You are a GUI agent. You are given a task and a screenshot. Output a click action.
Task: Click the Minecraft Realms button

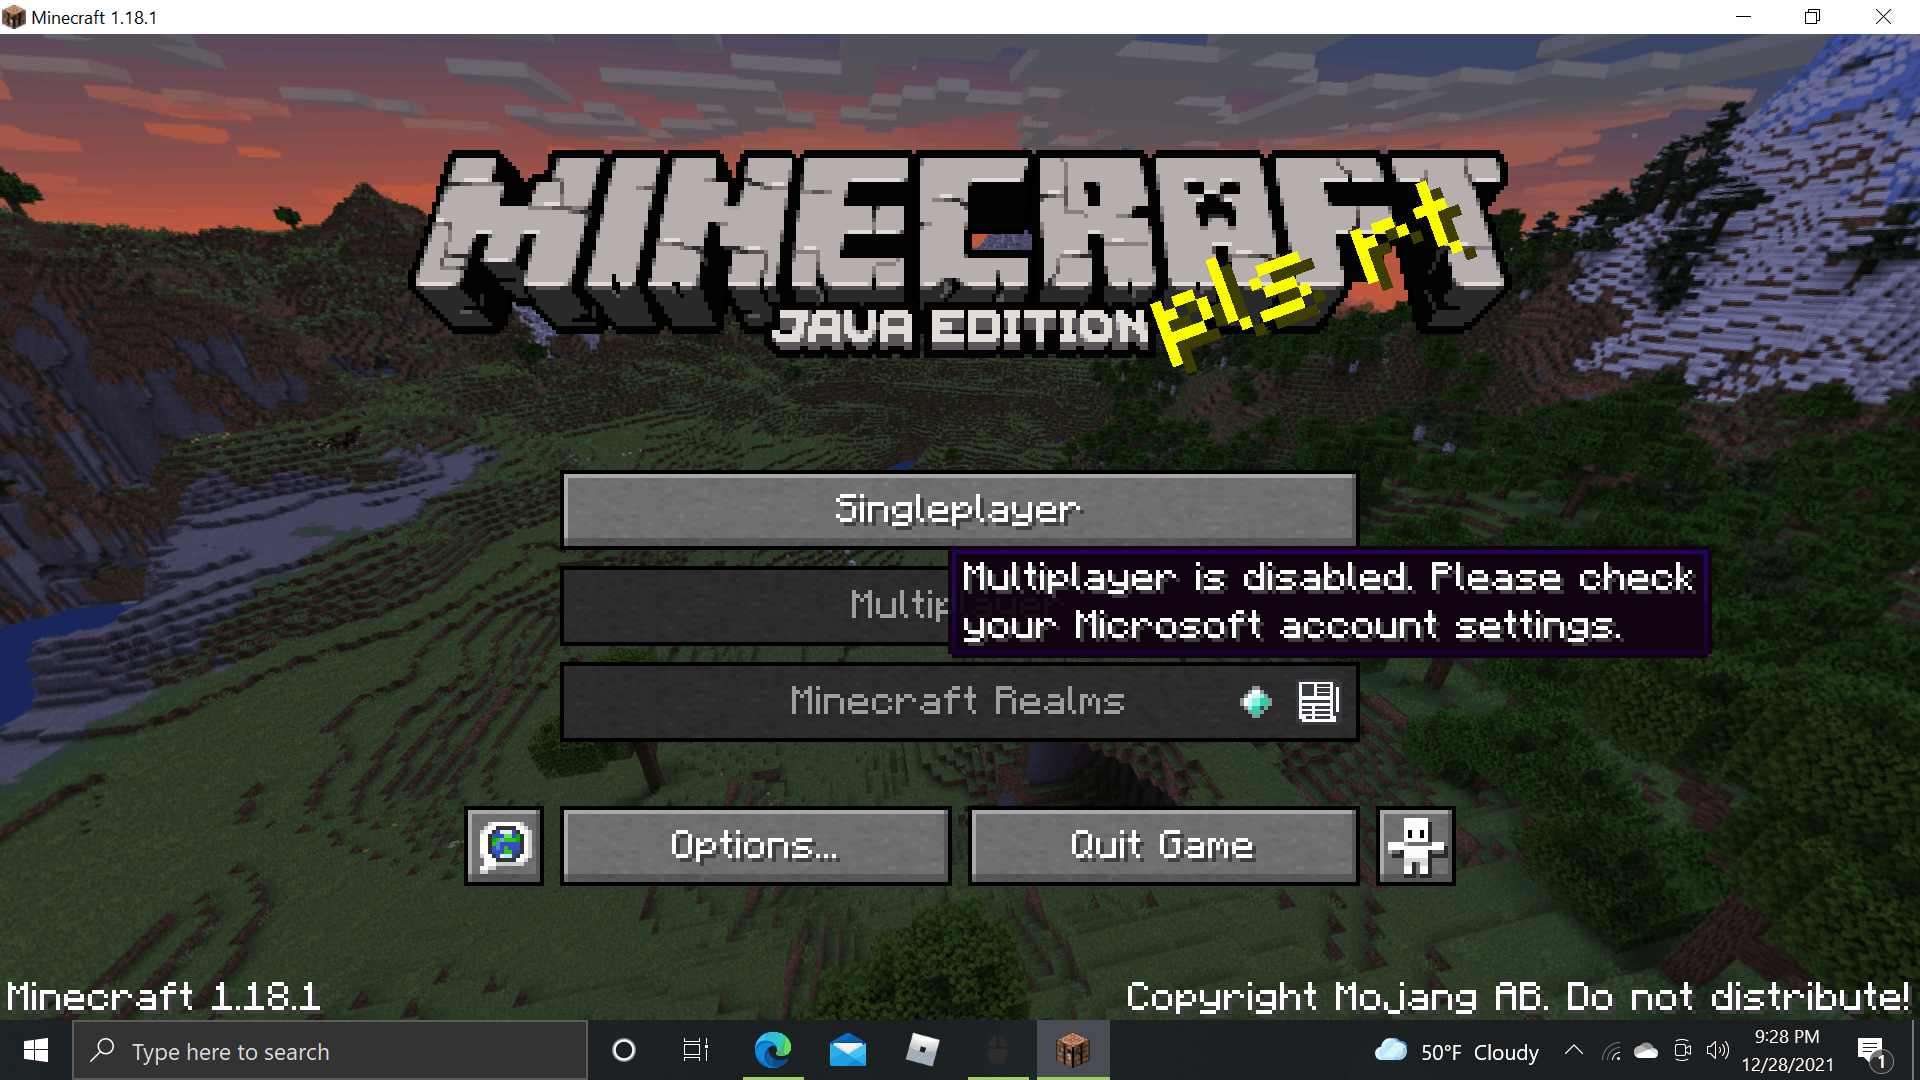pyautogui.click(x=959, y=700)
